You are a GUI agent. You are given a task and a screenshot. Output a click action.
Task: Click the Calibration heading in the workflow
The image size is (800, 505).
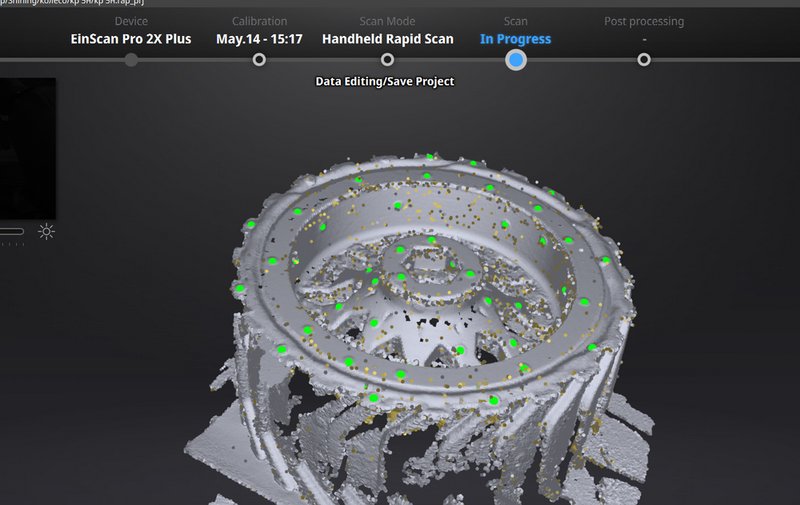click(x=259, y=21)
